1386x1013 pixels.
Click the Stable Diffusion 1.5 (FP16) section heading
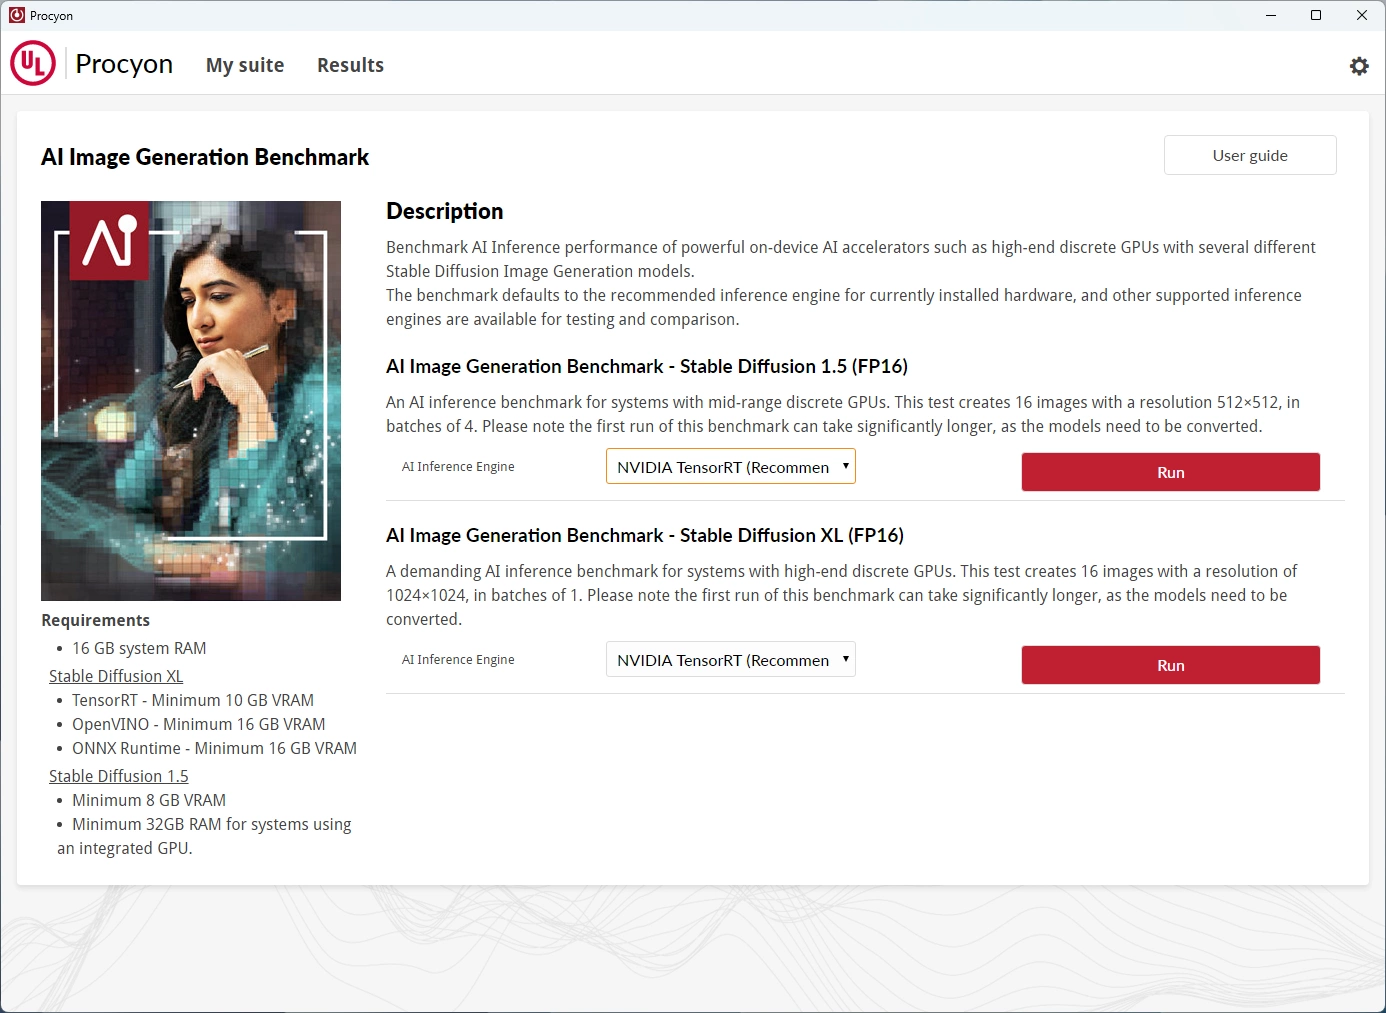(647, 366)
